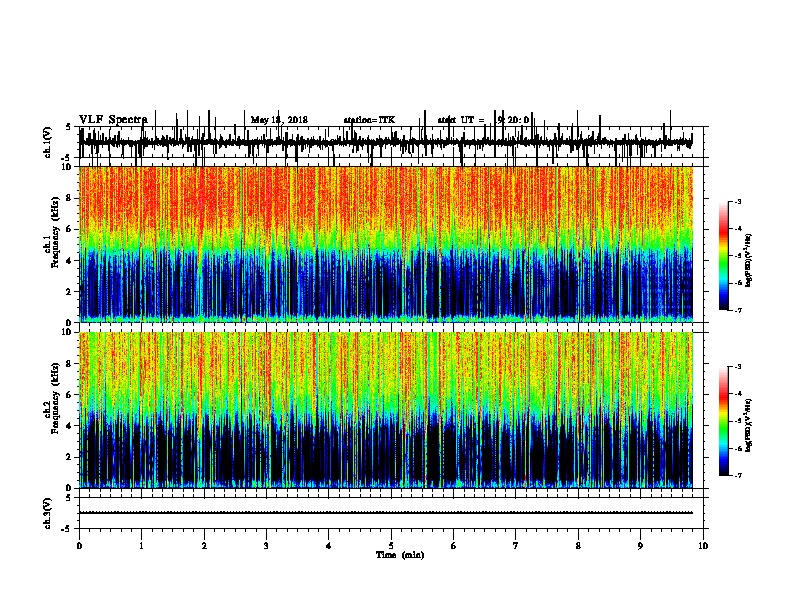Click the 'VLF Spectra' plot title
Screen dimensions: 792x612
tap(113, 120)
